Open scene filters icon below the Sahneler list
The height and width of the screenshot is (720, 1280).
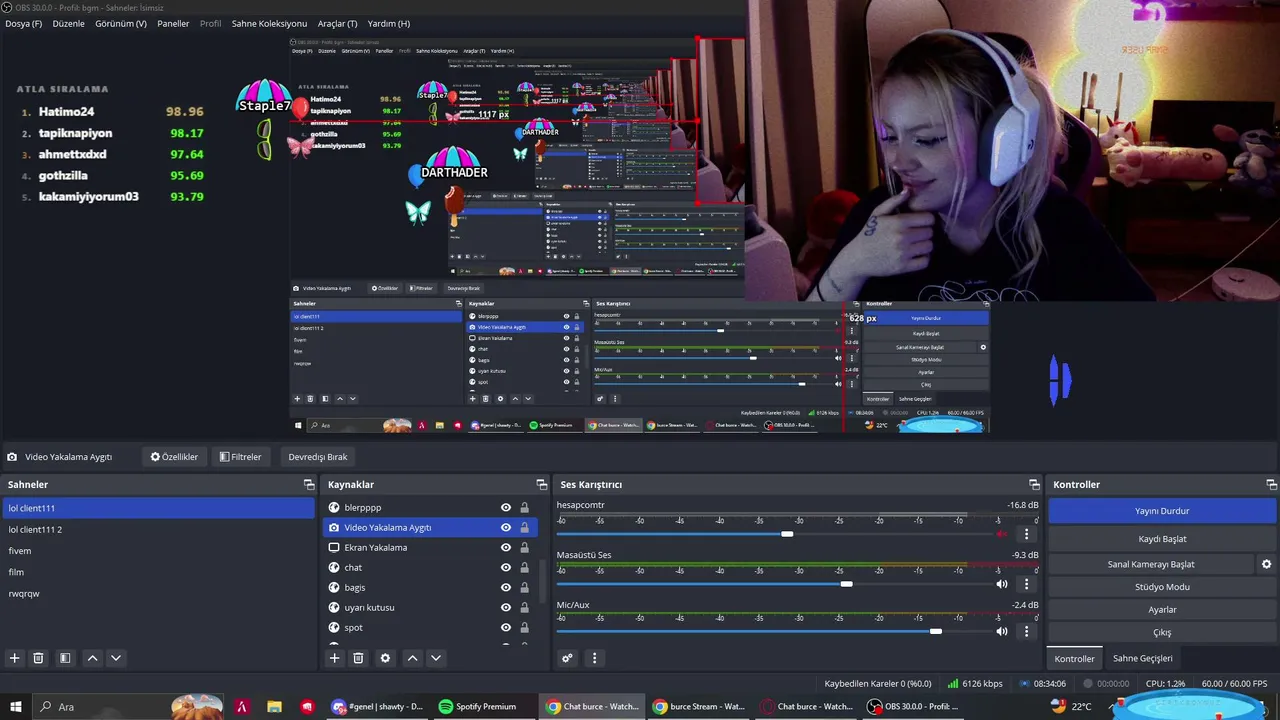(x=65, y=658)
